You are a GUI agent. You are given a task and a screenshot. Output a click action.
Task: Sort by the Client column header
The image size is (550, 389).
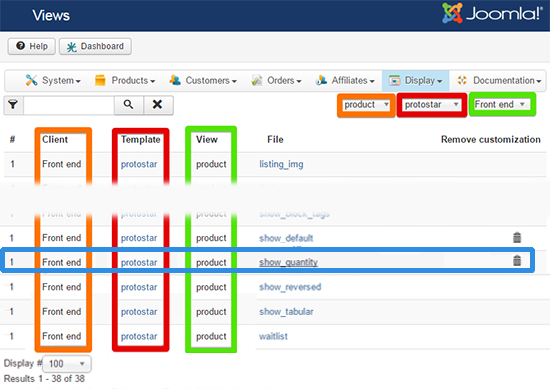(55, 140)
